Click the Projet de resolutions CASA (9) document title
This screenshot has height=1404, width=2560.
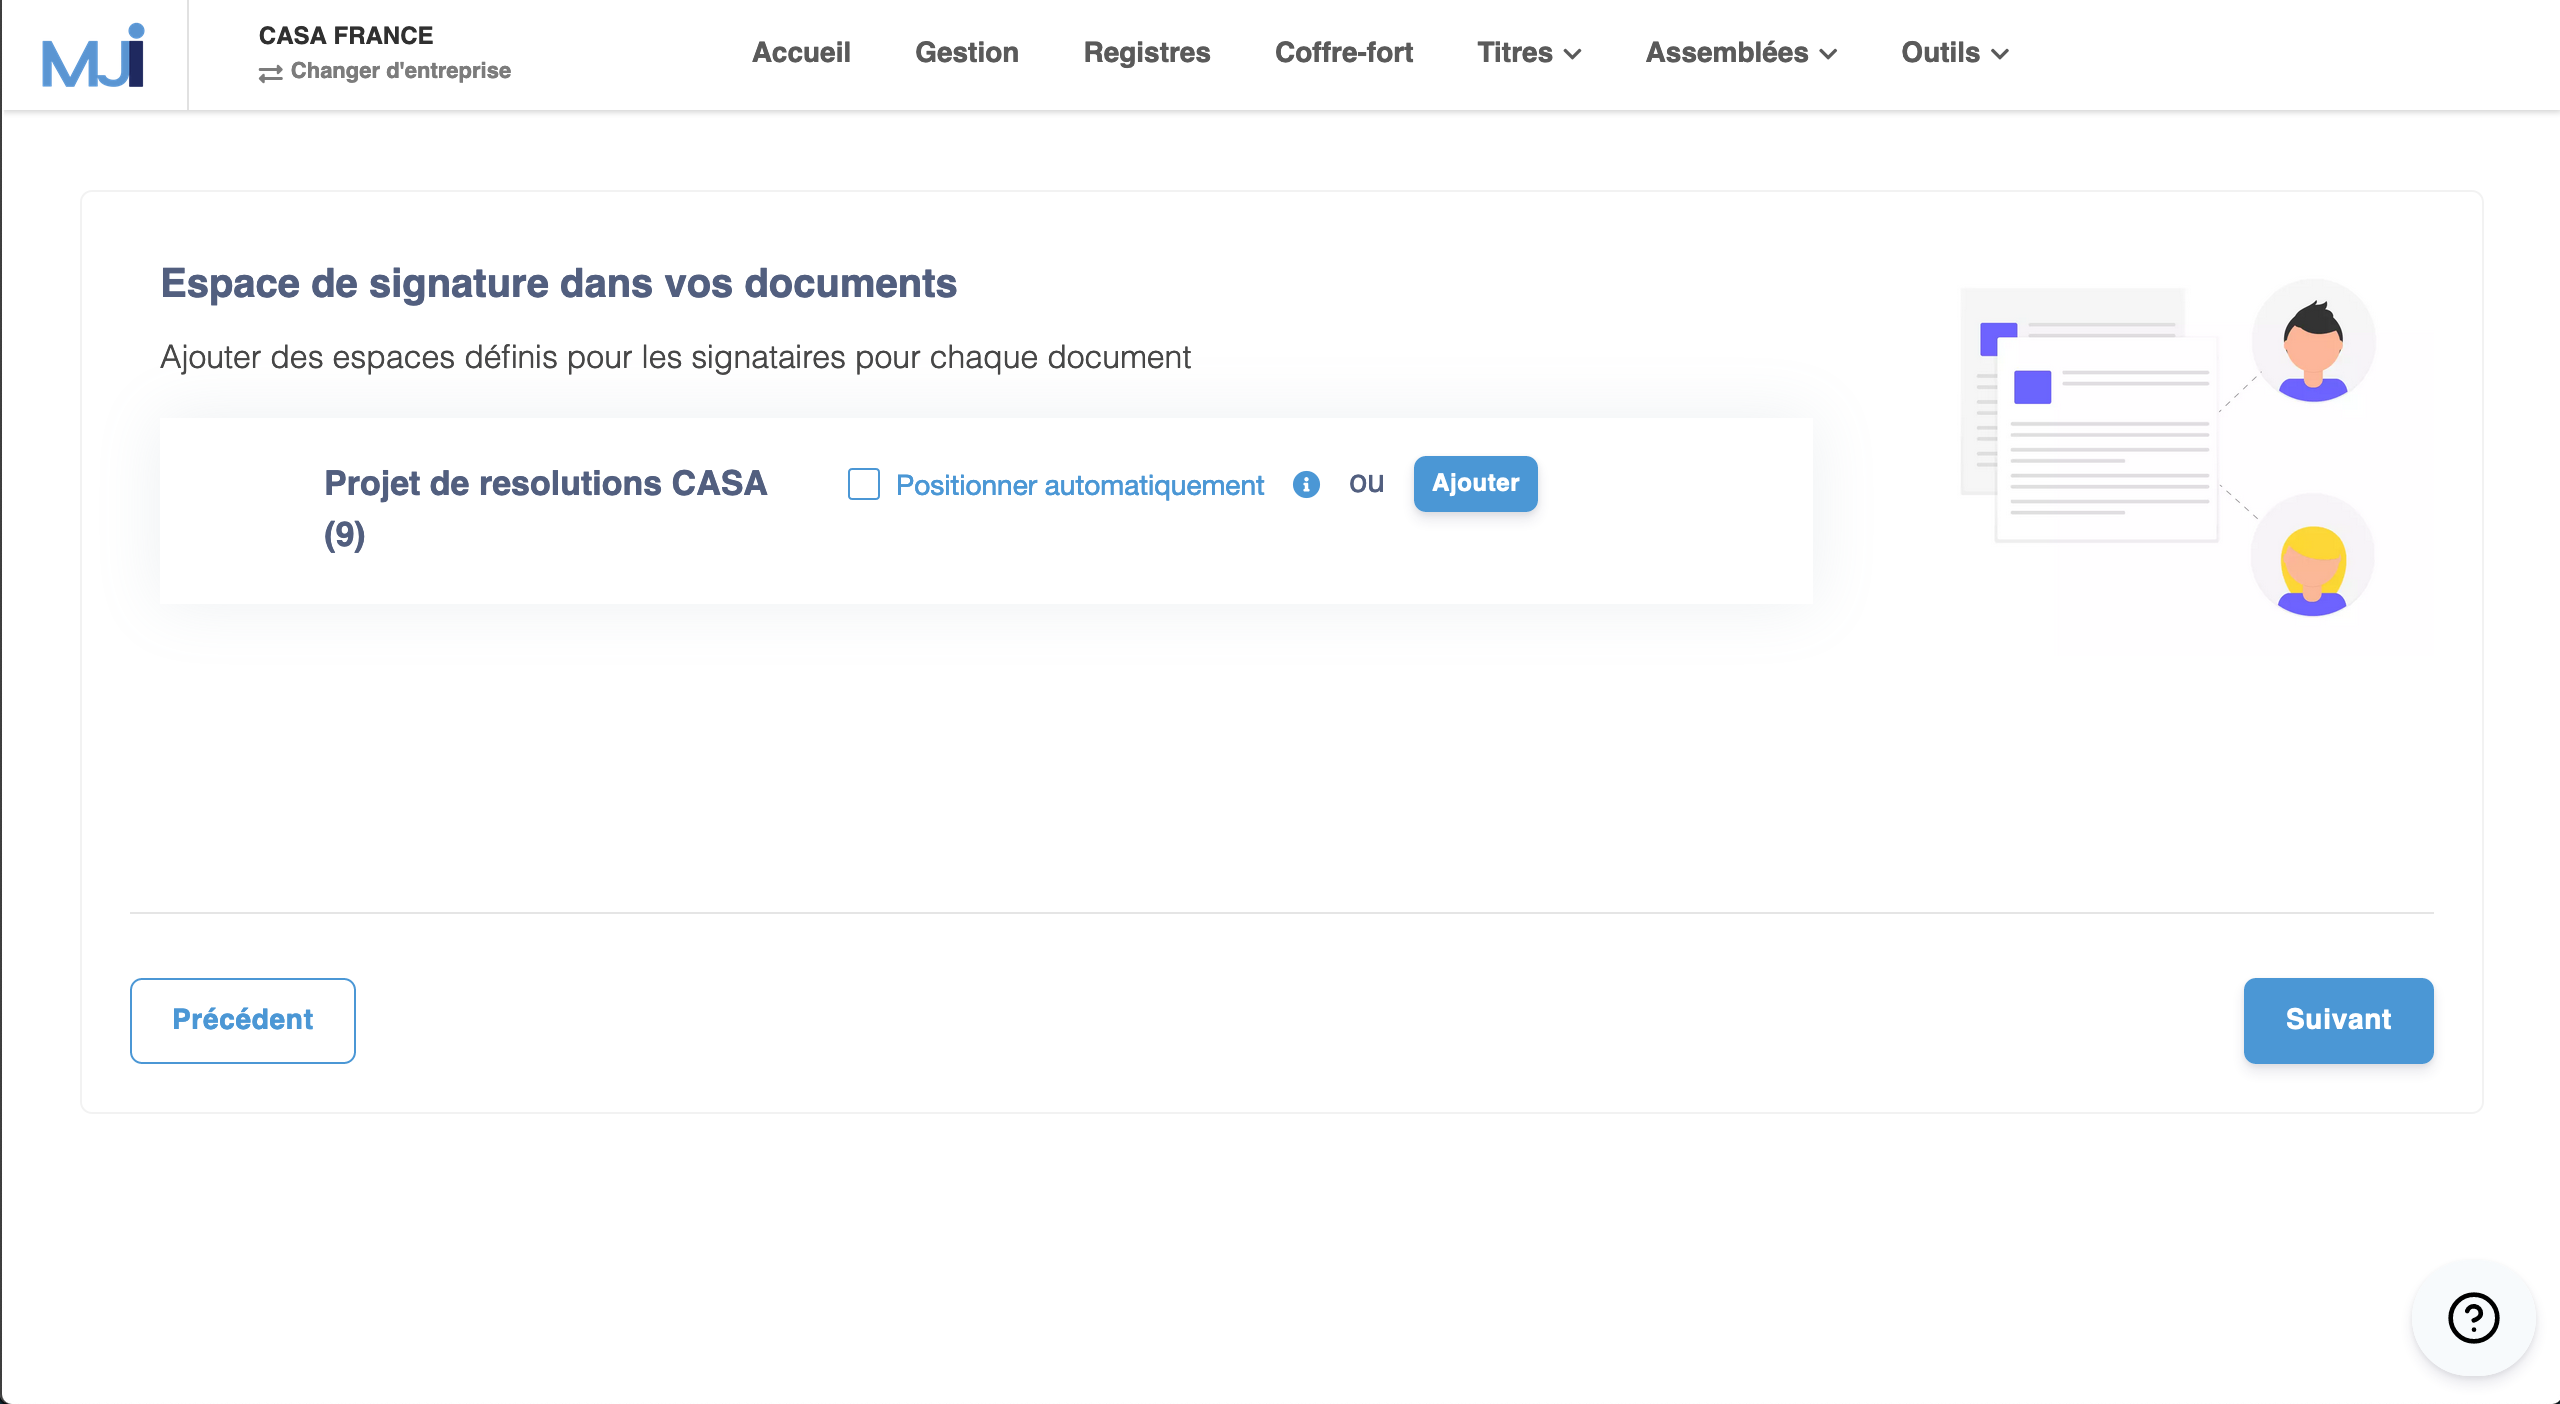(x=545, y=509)
